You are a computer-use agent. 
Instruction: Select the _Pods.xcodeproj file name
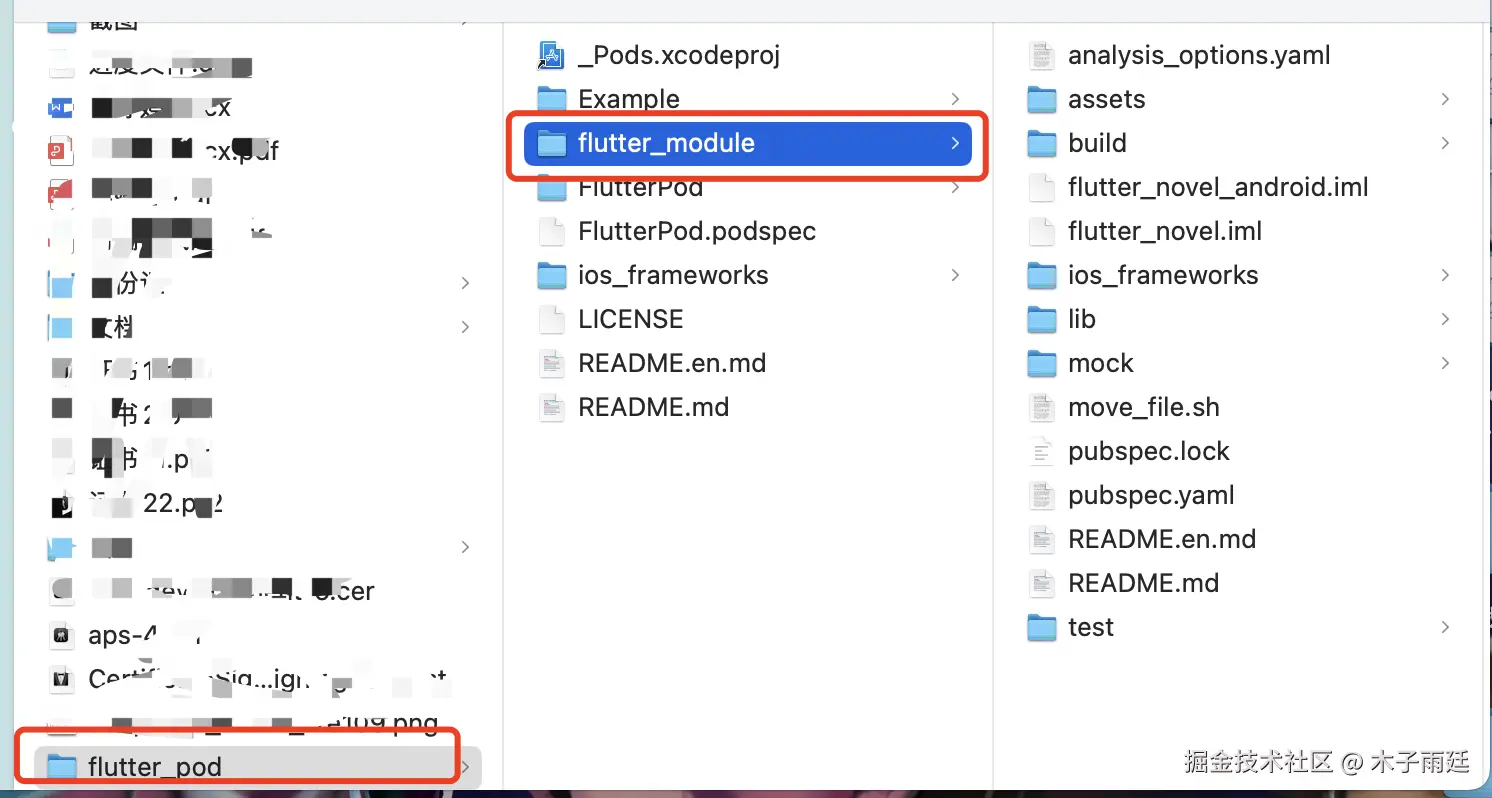coord(679,55)
